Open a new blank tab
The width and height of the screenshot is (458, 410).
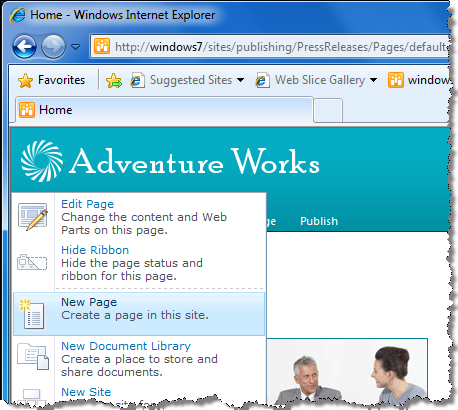[328, 111]
